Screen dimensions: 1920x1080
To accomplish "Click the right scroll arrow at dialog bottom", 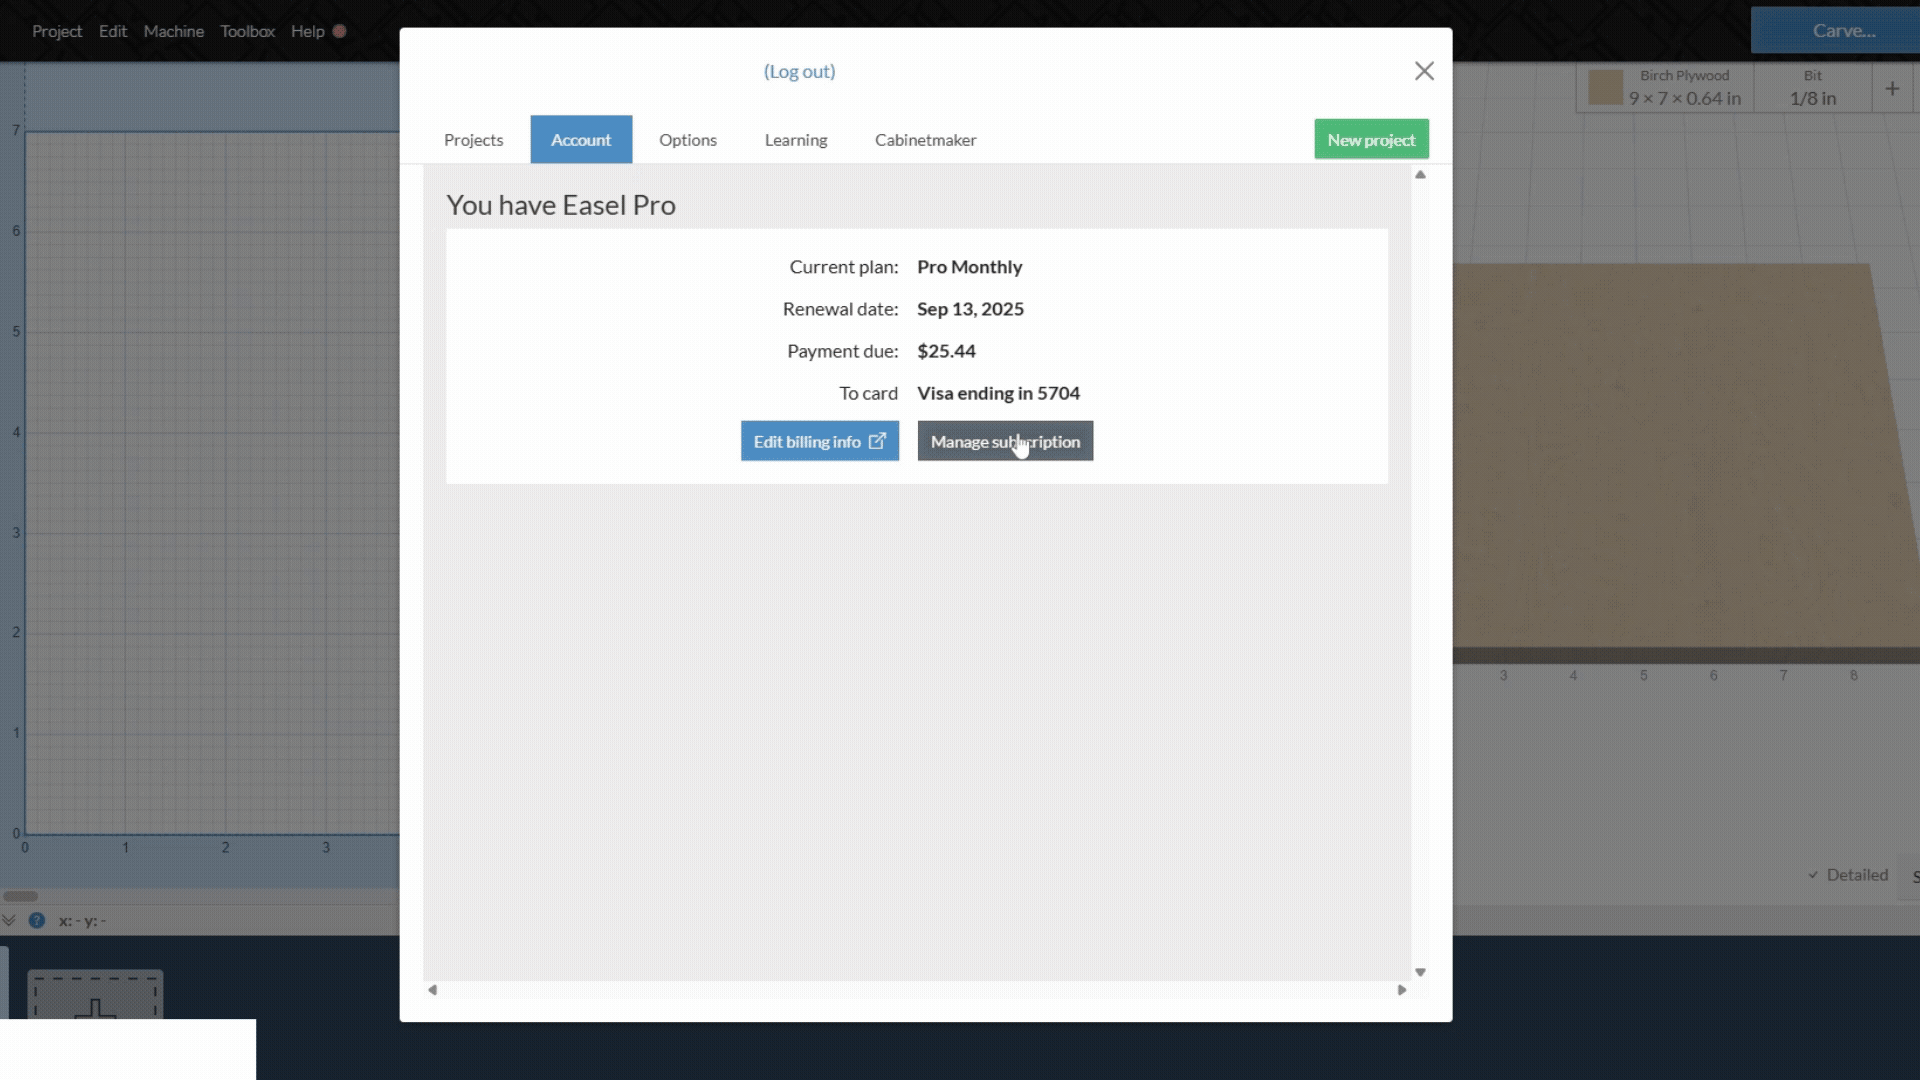I will click(x=1402, y=990).
